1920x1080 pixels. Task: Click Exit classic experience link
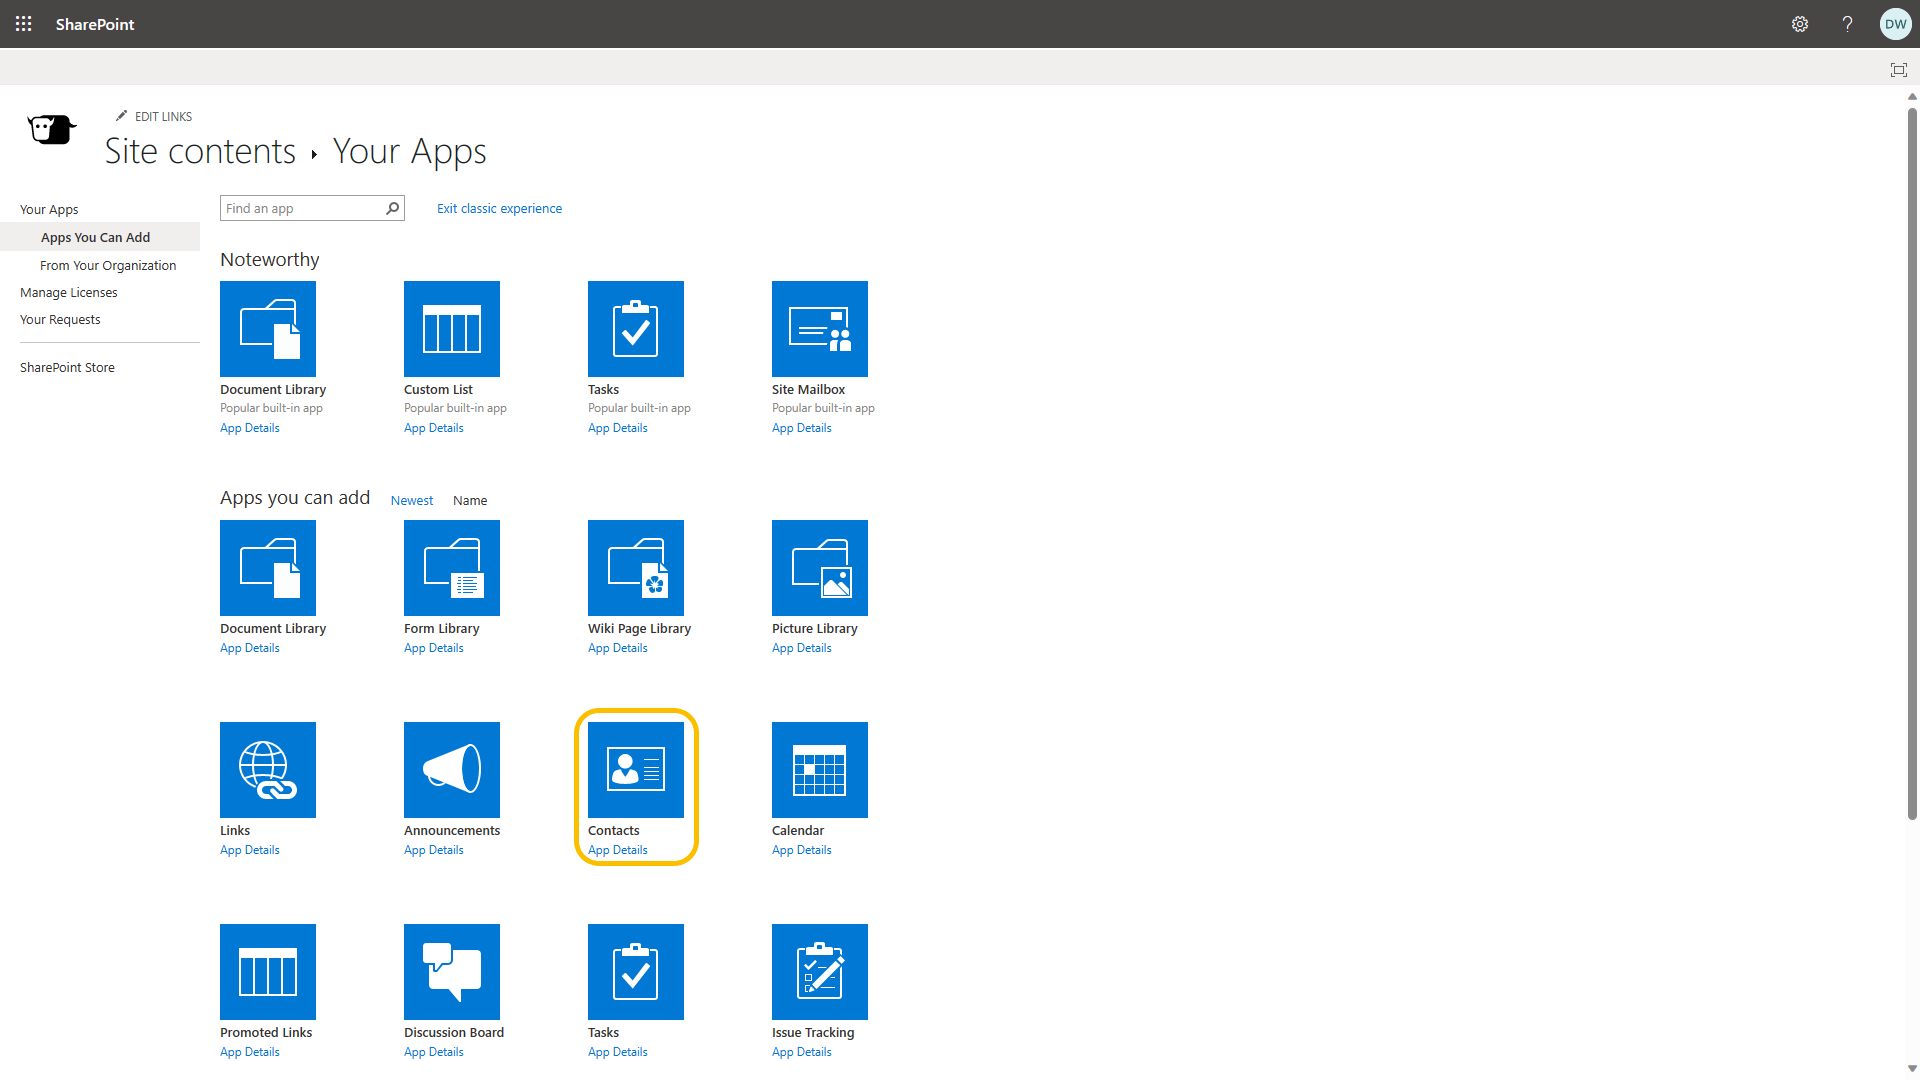pos(499,208)
